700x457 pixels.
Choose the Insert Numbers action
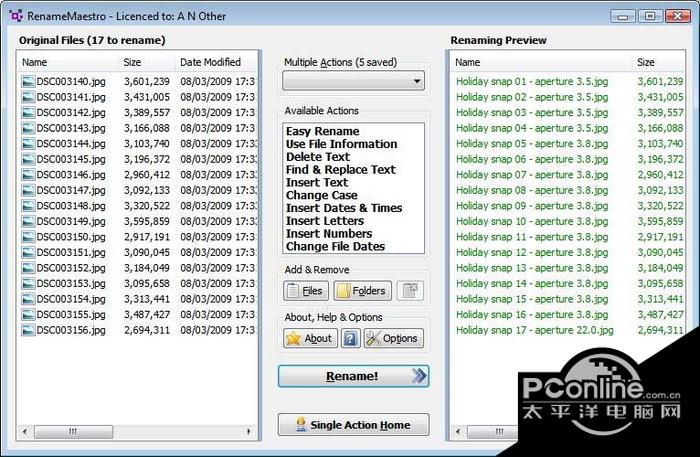coord(329,234)
